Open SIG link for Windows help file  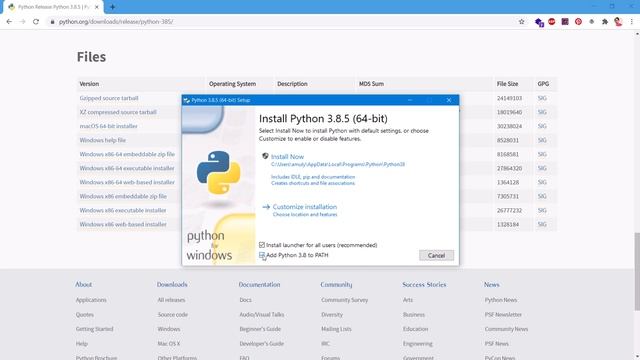point(542,140)
